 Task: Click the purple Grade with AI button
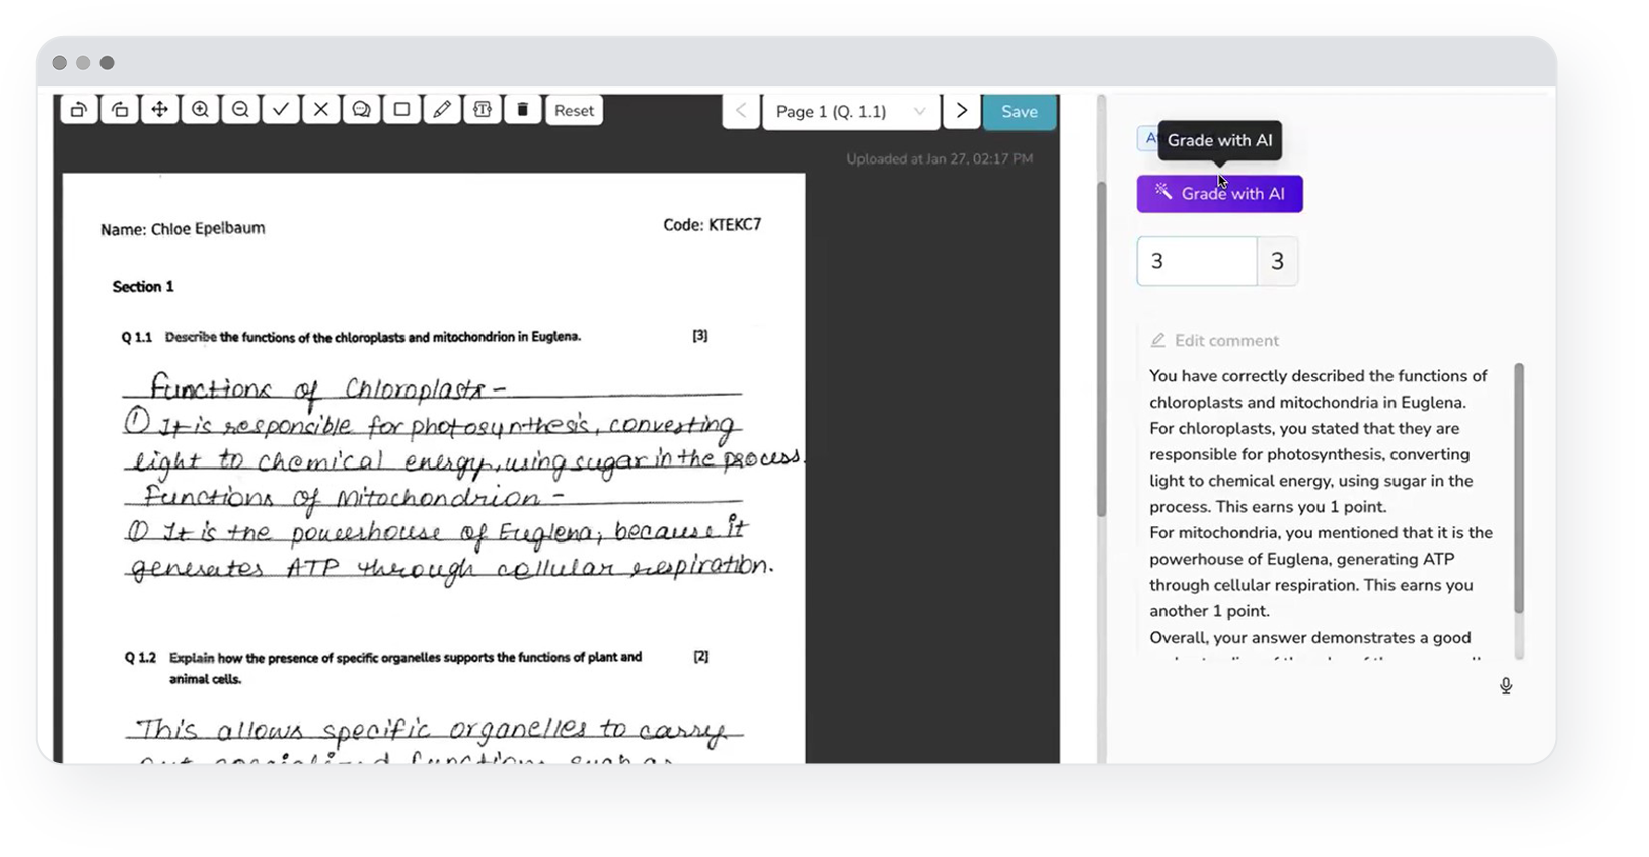click(x=1219, y=194)
